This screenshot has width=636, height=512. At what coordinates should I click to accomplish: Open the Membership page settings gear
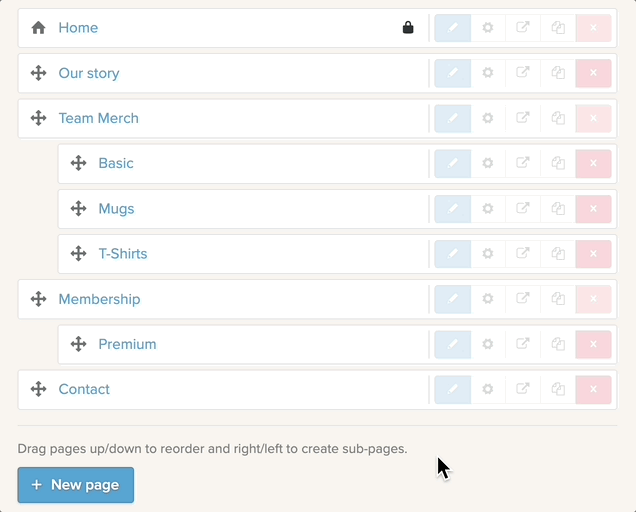(x=488, y=299)
